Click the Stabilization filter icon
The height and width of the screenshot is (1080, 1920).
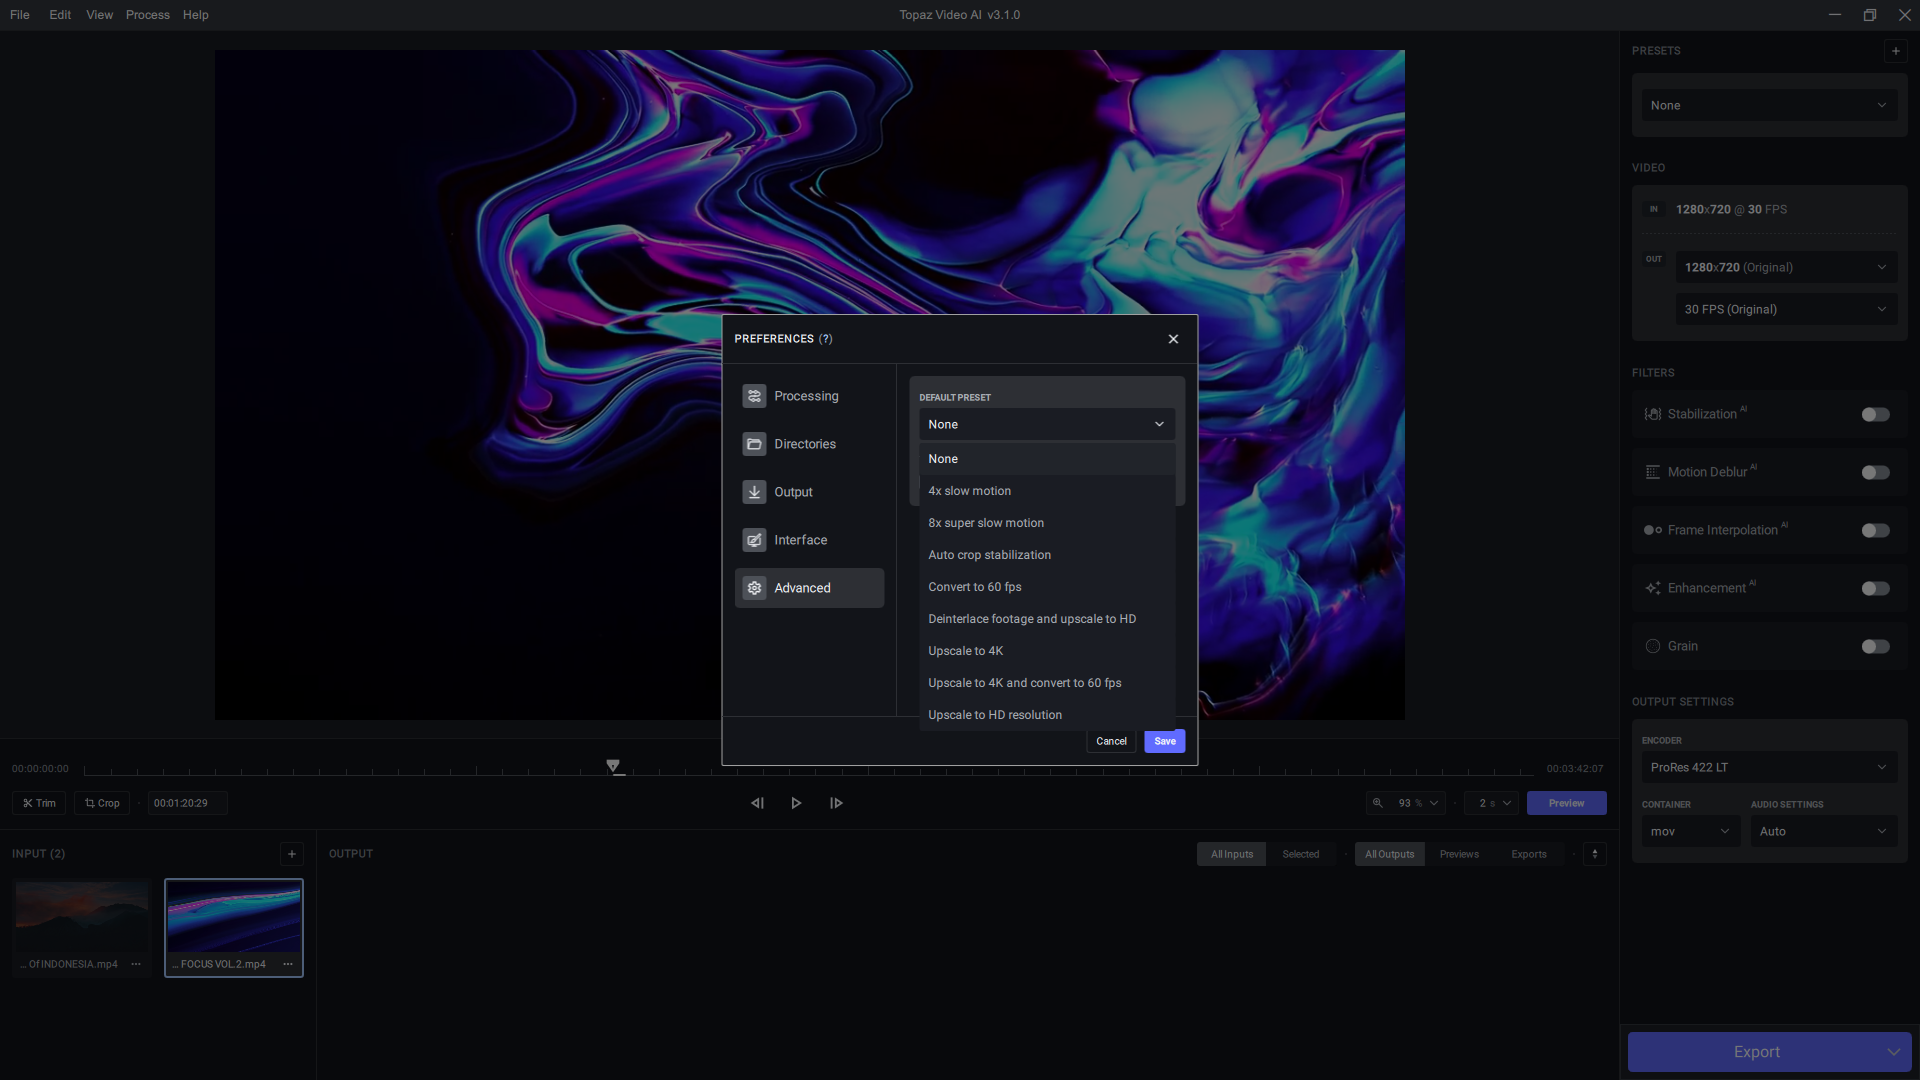pos(1654,414)
